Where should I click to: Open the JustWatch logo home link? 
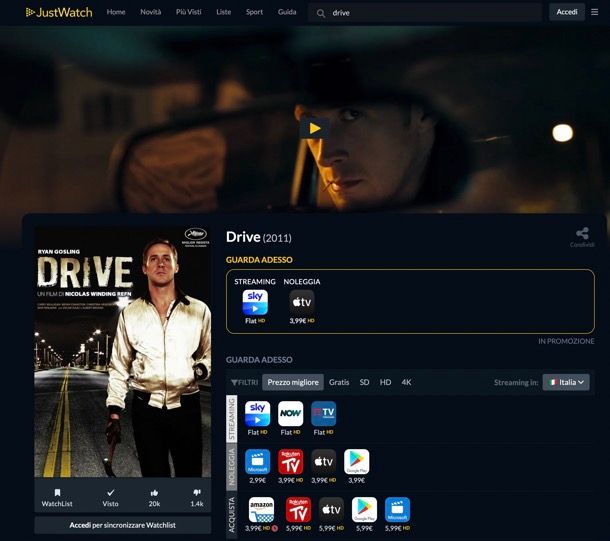click(x=59, y=12)
